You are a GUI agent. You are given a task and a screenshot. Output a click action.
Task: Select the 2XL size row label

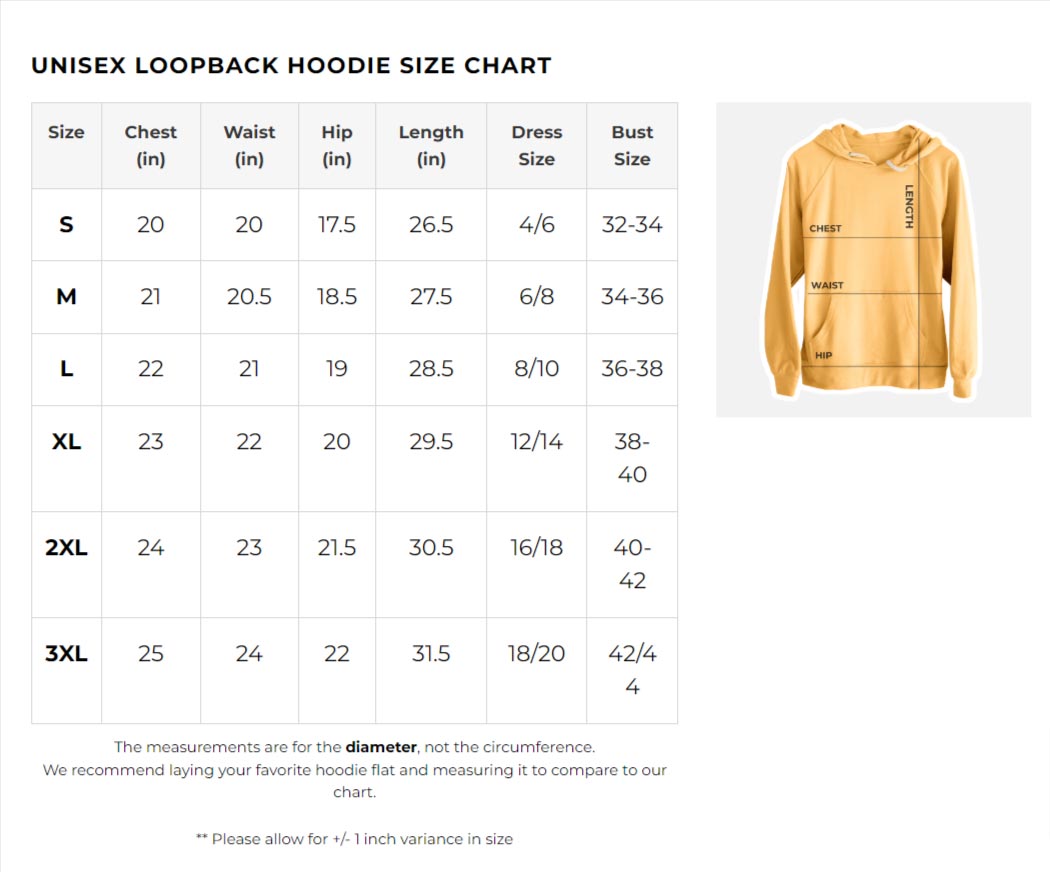(x=66, y=548)
